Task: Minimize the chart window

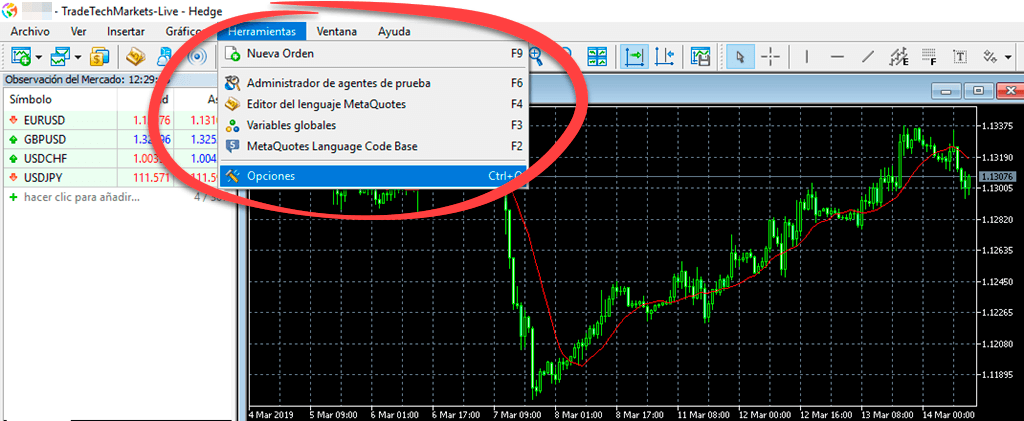Action: [x=947, y=91]
